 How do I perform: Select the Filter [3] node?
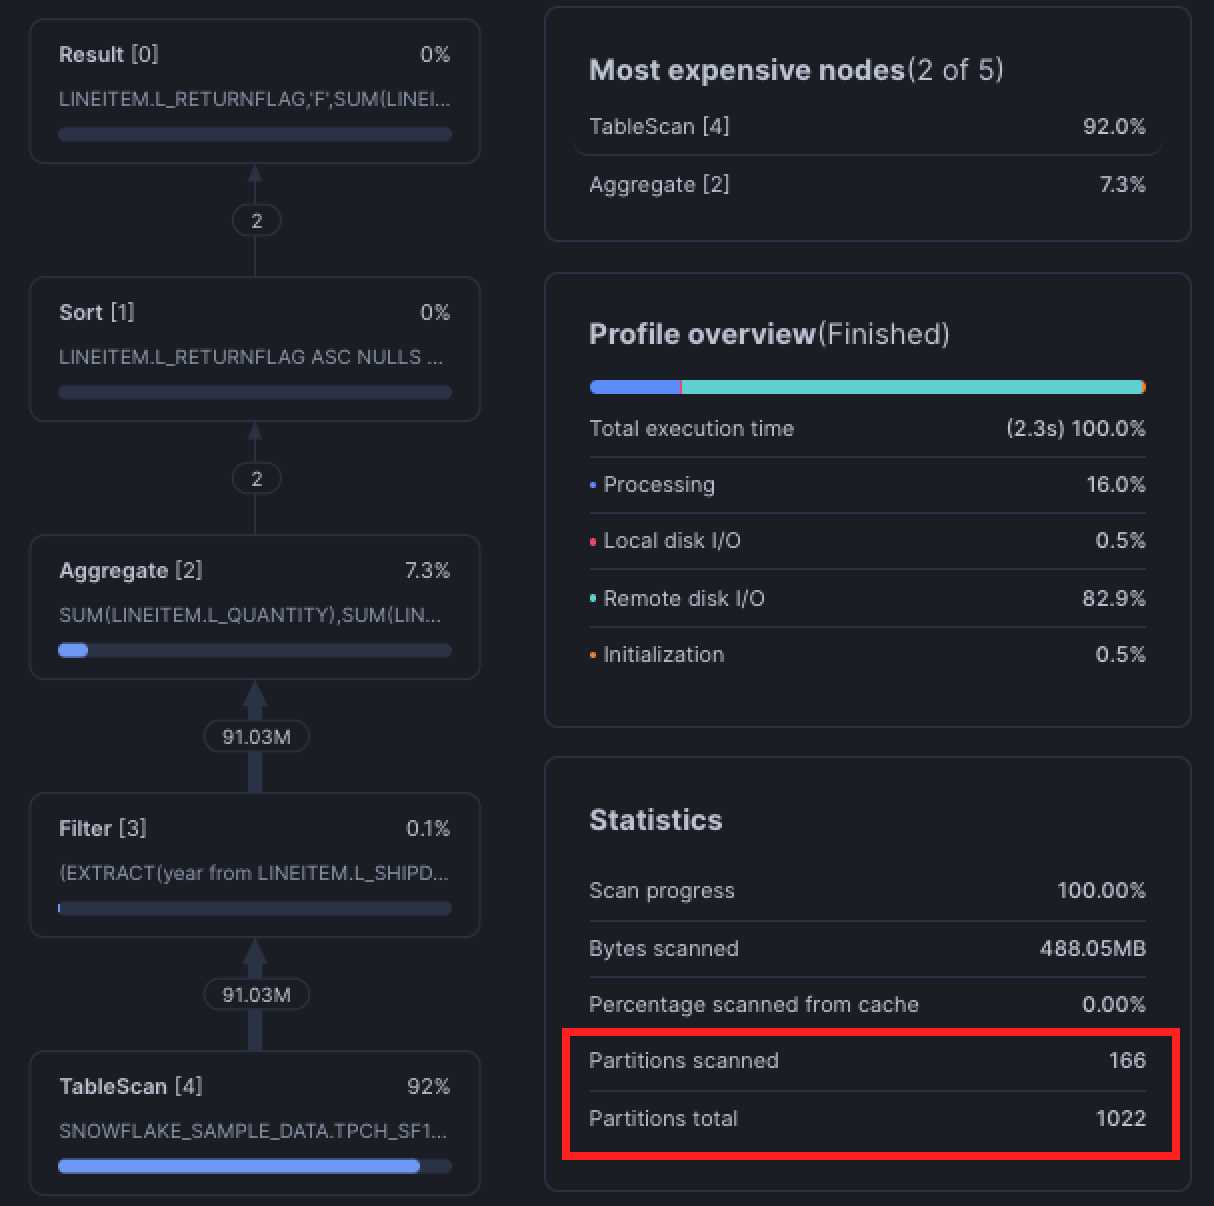tap(254, 864)
